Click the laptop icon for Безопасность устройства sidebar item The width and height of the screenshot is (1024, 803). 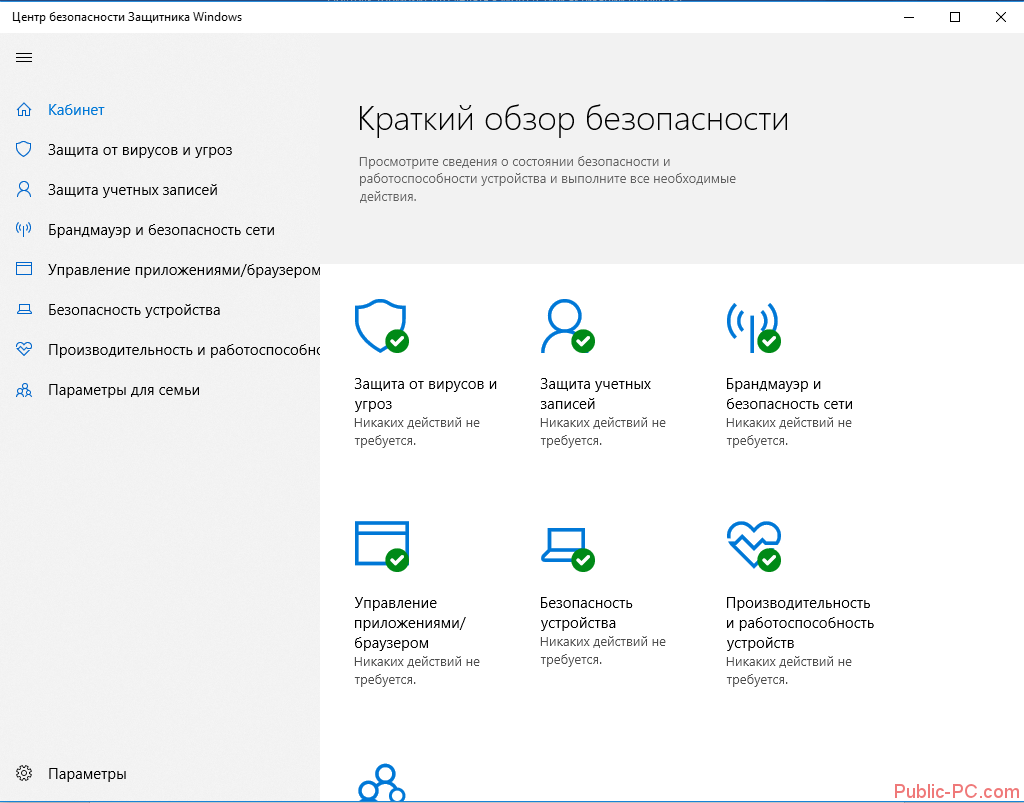(x=24, y=309)
